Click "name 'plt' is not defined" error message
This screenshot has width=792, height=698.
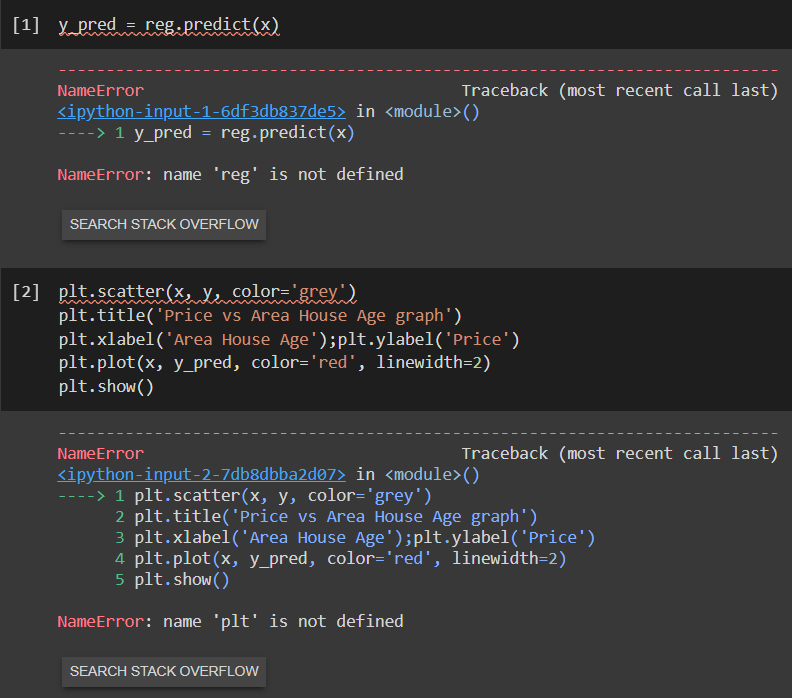(x=283, y=621)
